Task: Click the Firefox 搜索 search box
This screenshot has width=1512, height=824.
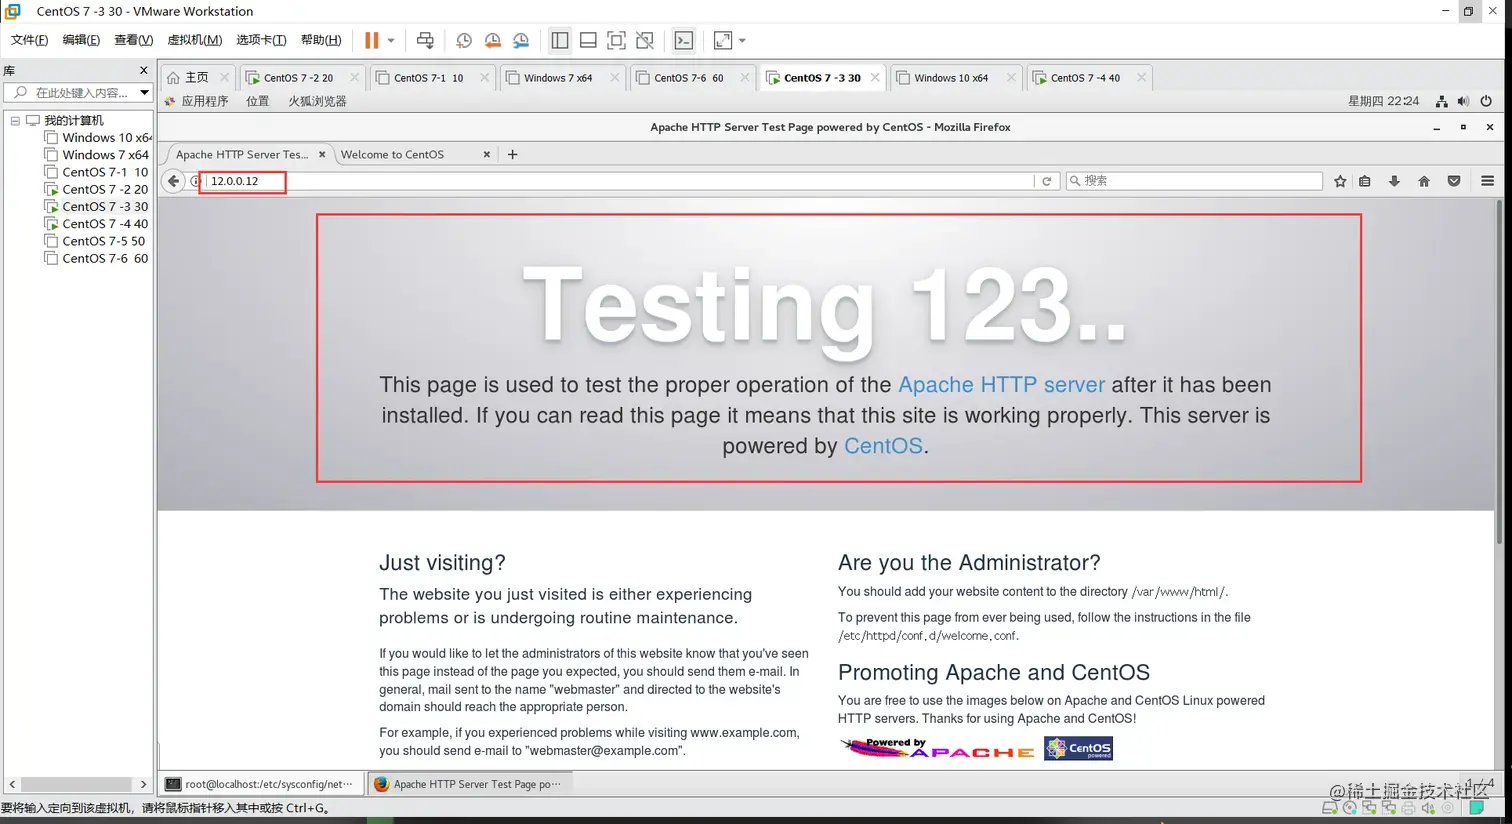Action: pos(1194,181)
